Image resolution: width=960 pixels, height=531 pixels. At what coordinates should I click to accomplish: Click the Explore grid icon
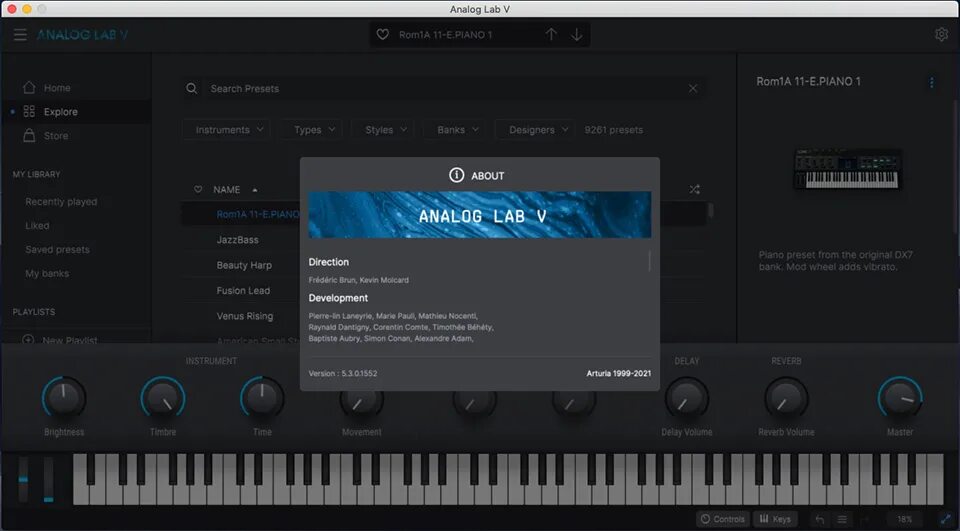(29, 111)
